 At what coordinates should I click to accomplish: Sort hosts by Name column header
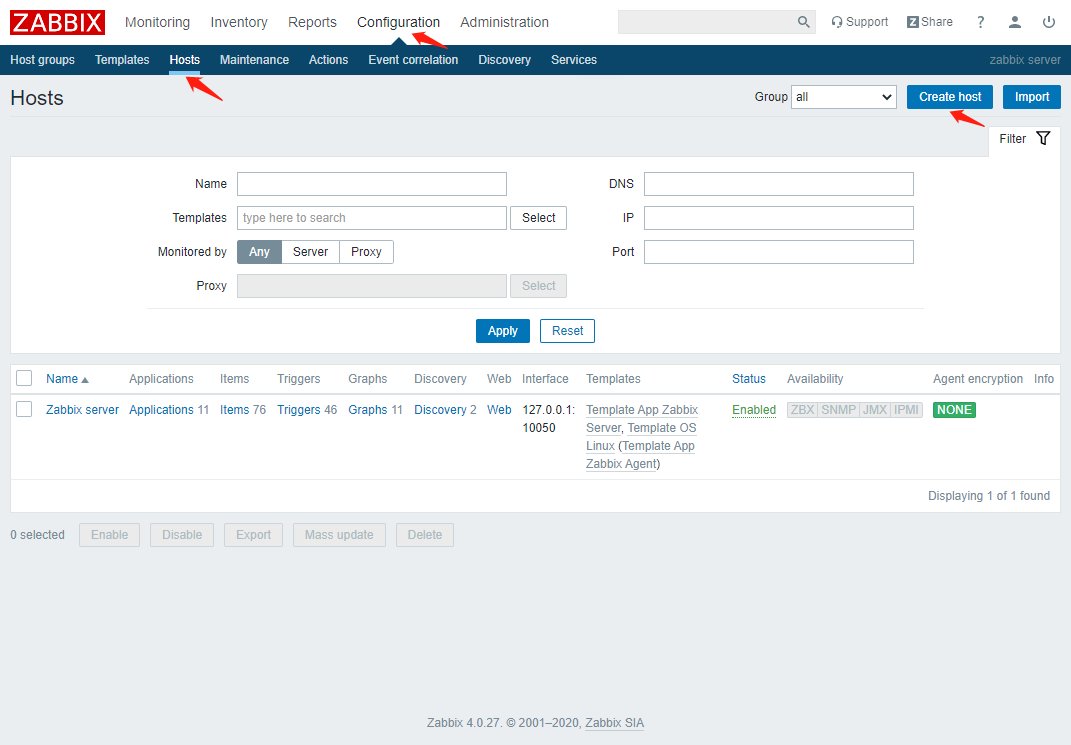(x=62, y=379)
